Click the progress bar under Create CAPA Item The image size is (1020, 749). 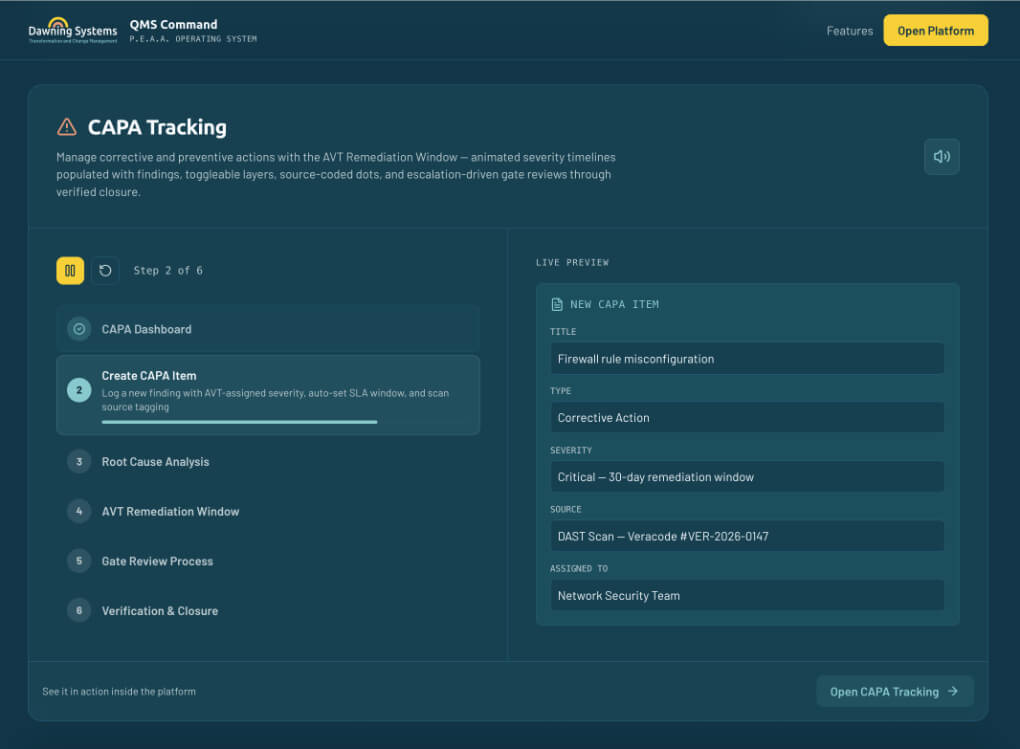pyautogui.click(x=238, y=423)
